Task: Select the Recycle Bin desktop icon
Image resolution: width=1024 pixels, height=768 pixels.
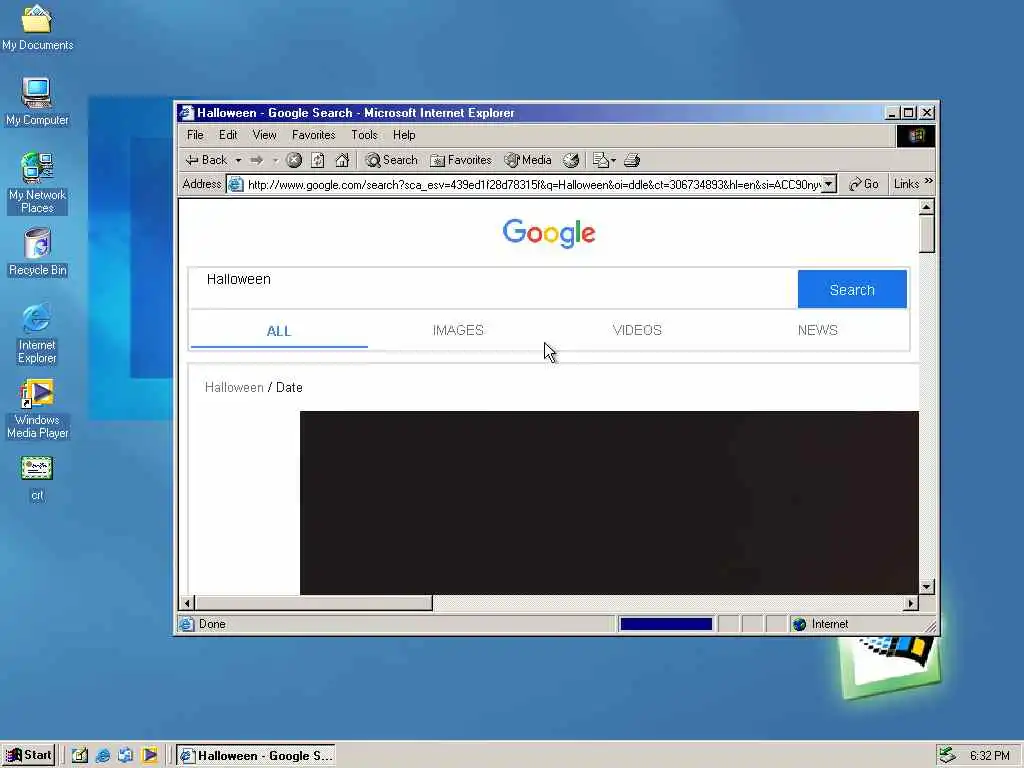Action: click(37, 252)
